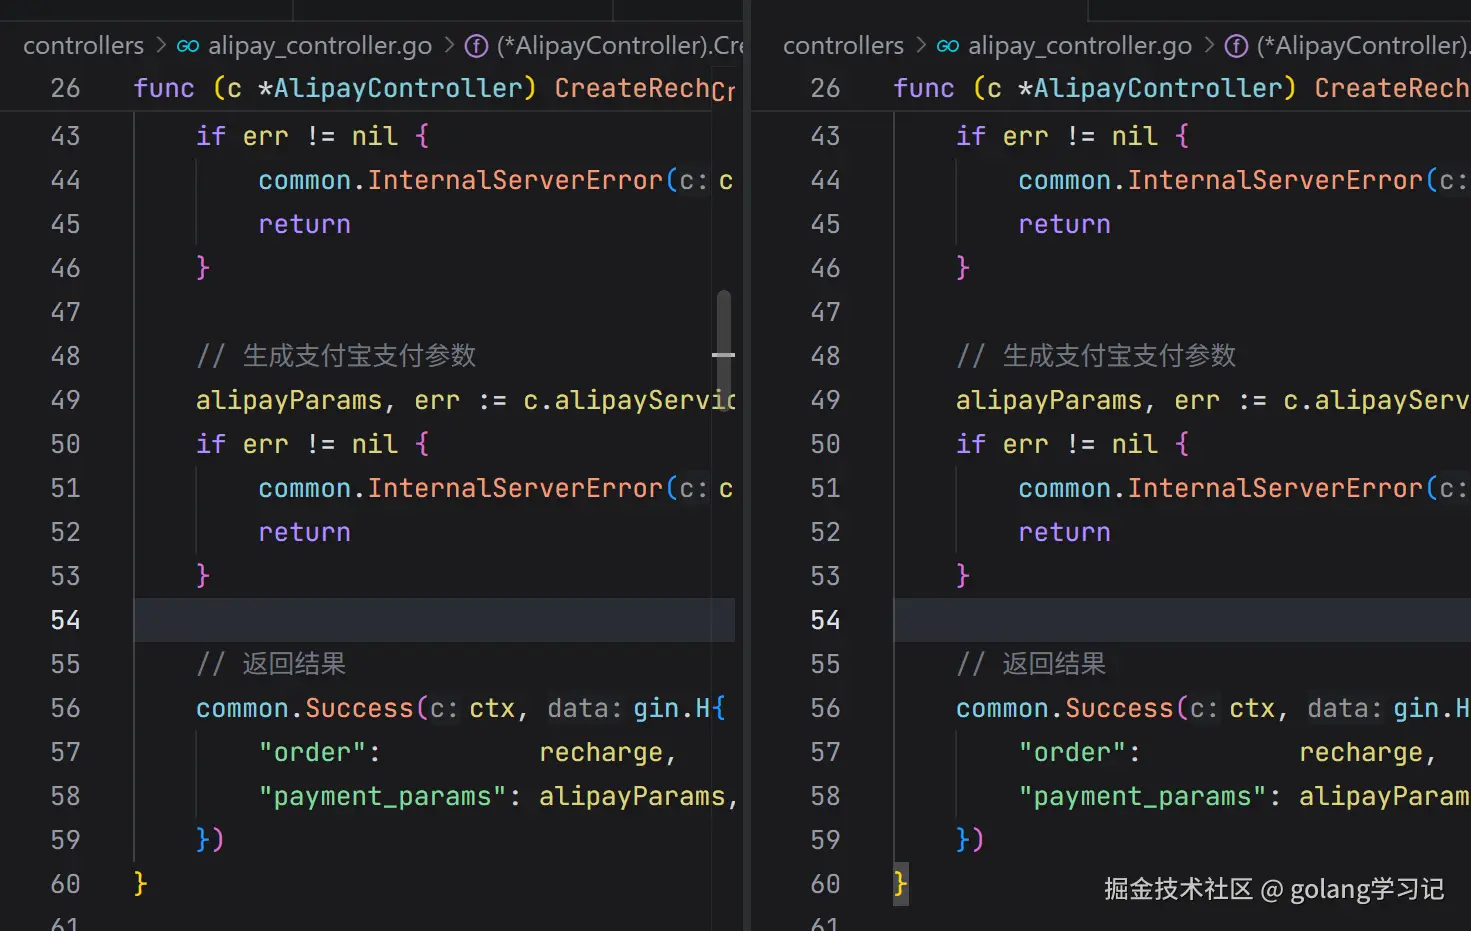
Task: Click InternalServerError on line 44, right pane
Action: pos(1275,180)
